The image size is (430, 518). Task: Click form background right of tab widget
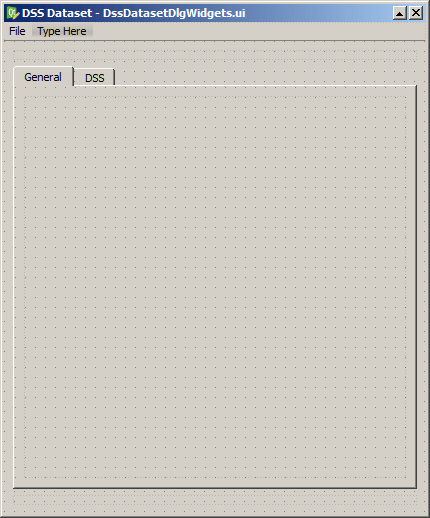(421, 287)
